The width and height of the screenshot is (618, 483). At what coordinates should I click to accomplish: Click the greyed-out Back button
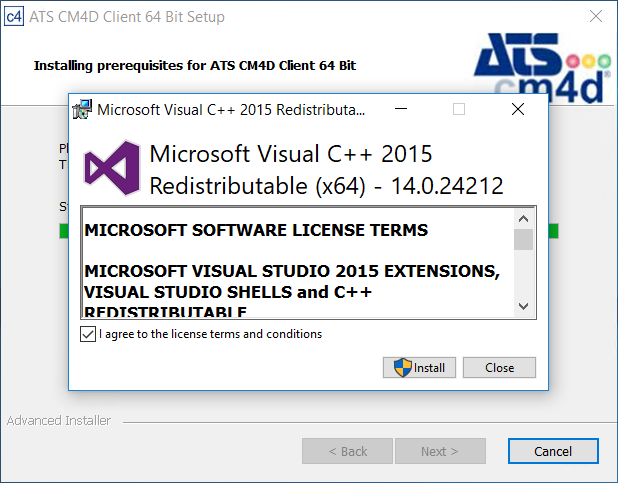[347, 451]
